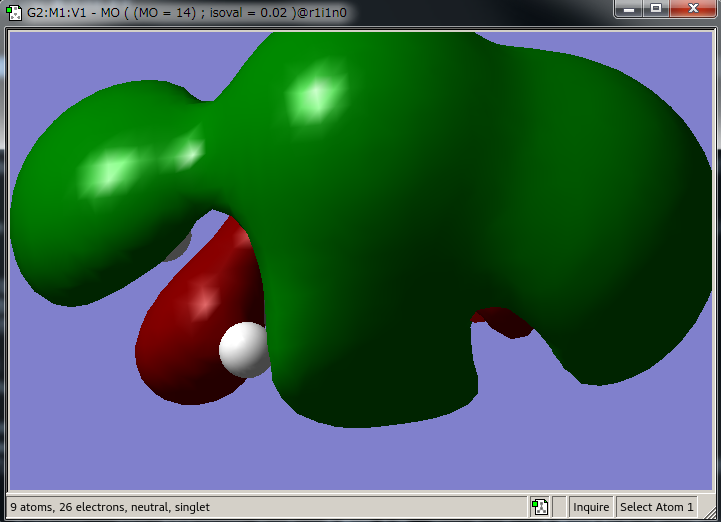Click the Inquire status bar button
Viewport: 721px width, 522px height.
coord(591,507)
